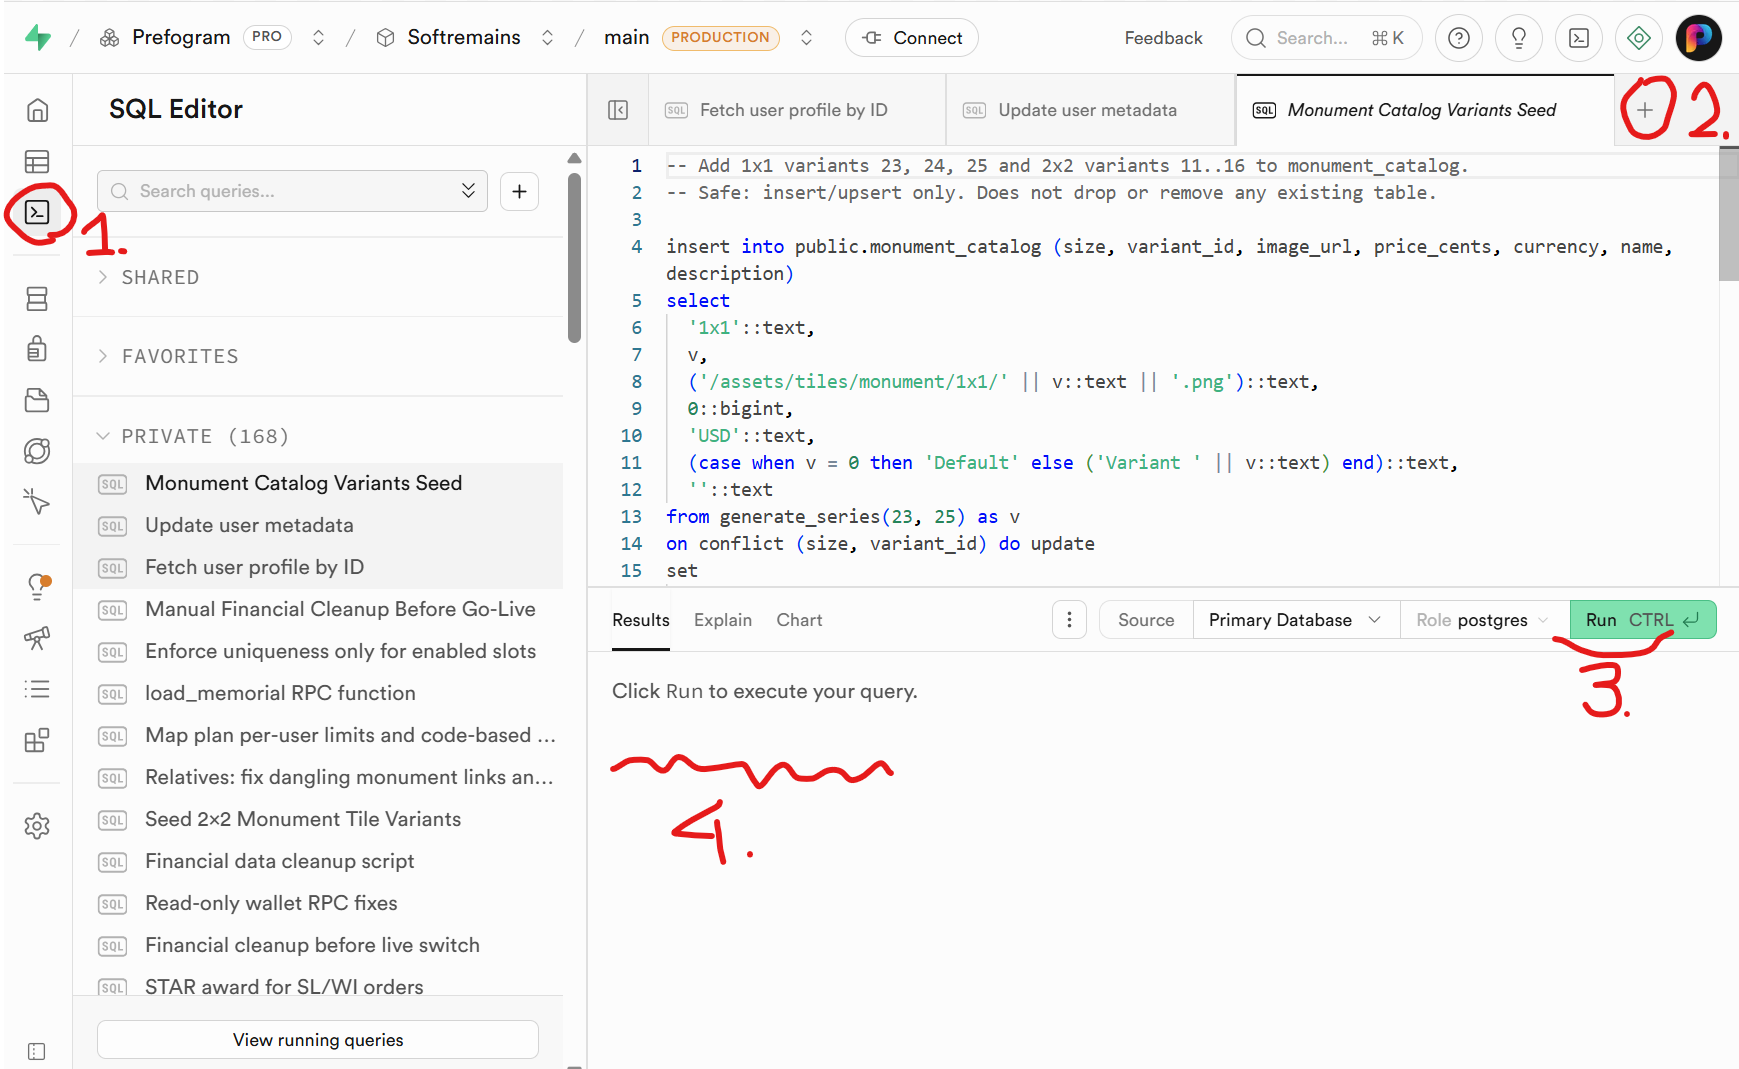
Task: Open Project Settings gear icon
Action: click(37, 826)
